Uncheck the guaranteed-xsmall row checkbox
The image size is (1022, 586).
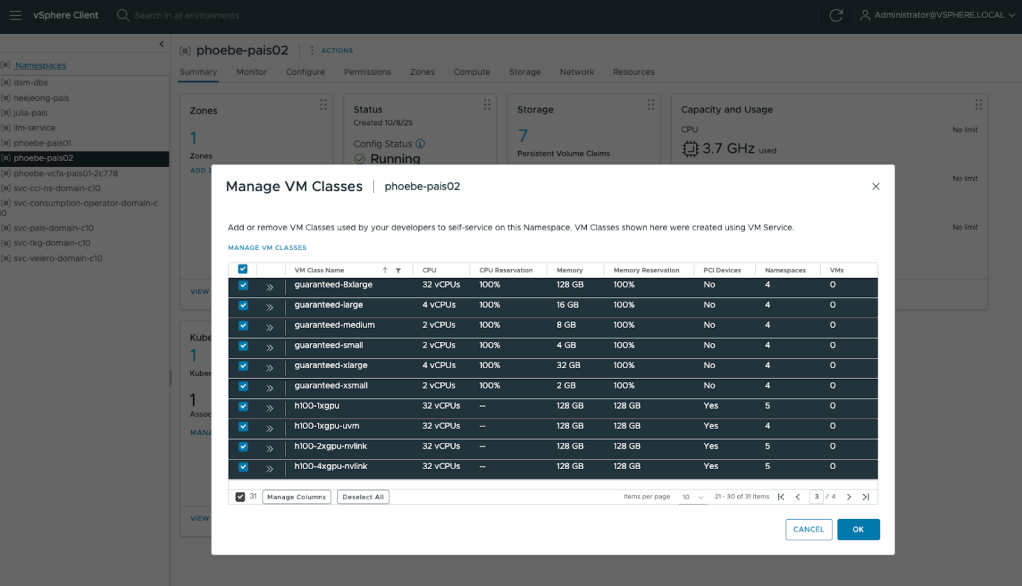click(243, 387)
